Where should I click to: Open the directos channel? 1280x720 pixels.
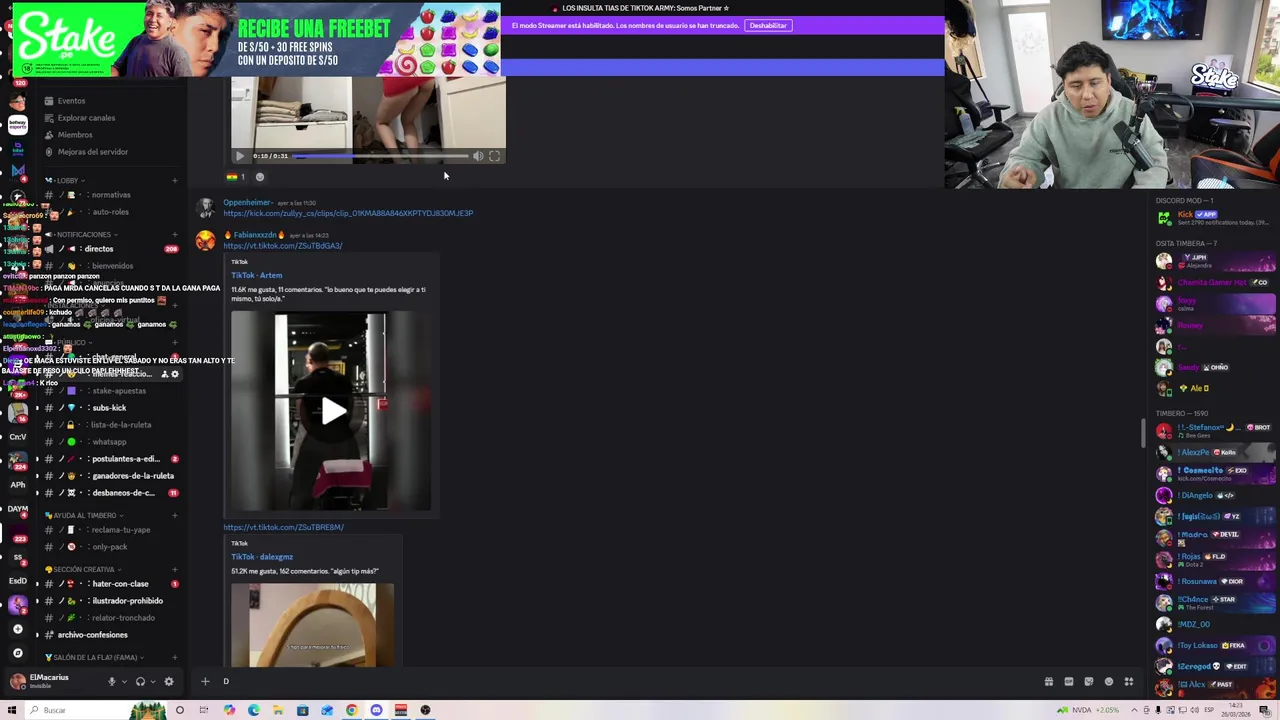pos(110,249)
